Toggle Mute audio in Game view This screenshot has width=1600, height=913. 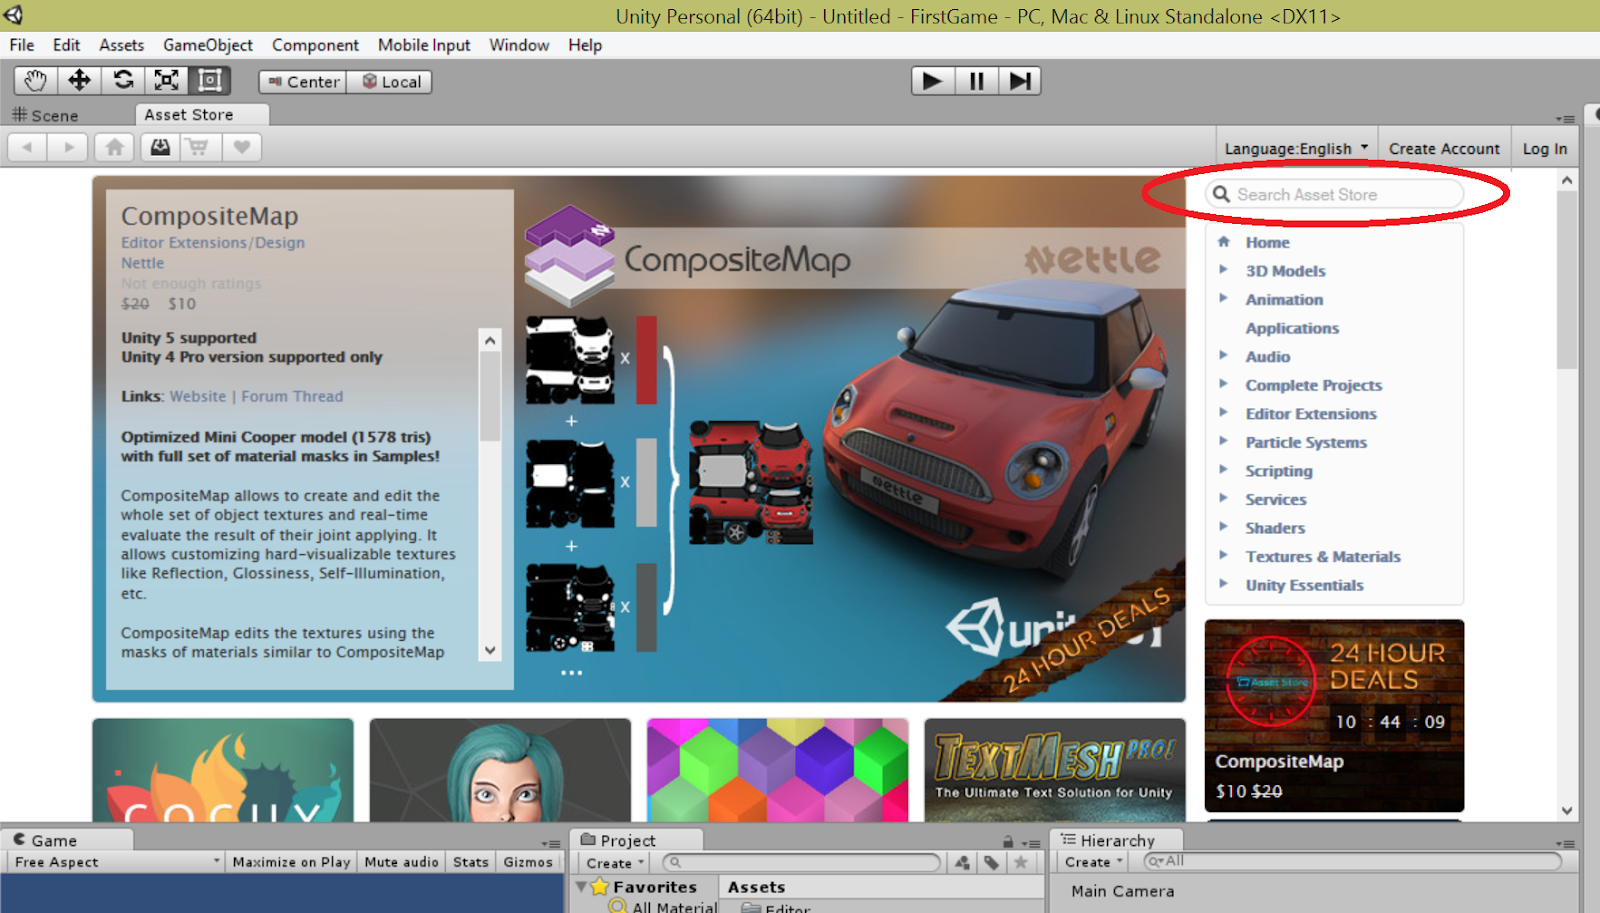(x=401, y=862)
